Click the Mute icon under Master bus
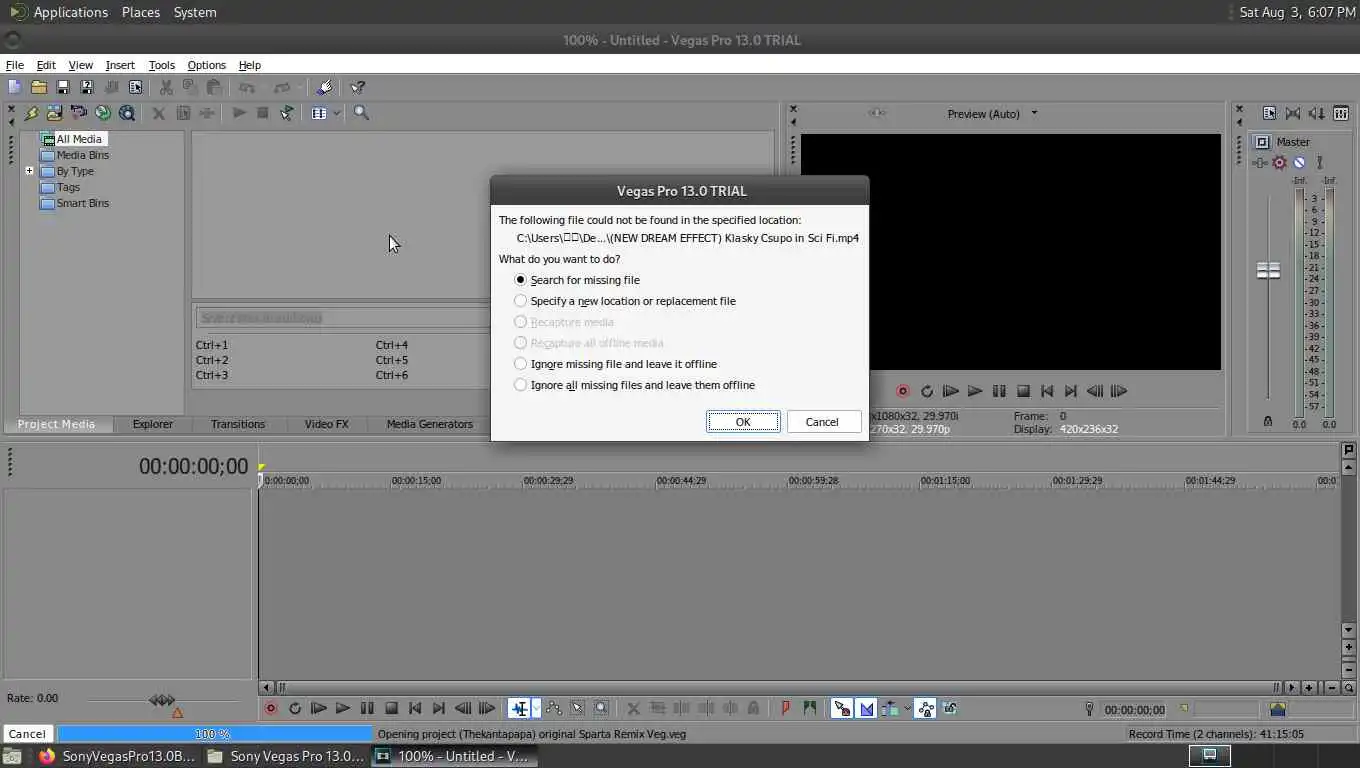1360x768 pixels. pyautogui.click(x=1299, y=162)
